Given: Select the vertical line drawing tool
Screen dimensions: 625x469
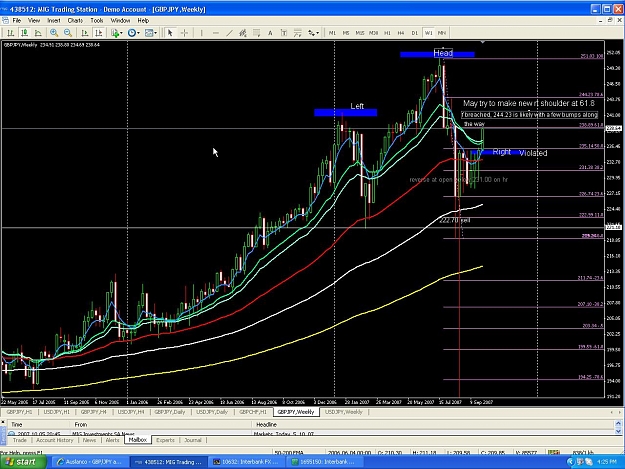Looking at the screenshot, I should pyautogui.click(x=202, y=33).
